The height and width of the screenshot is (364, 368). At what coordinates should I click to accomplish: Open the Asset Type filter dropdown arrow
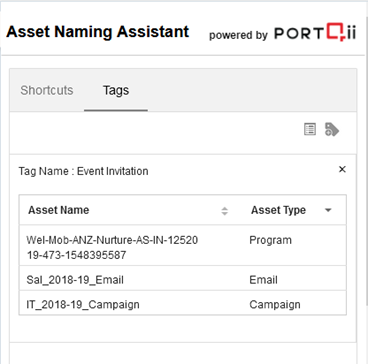click(328, 210)
